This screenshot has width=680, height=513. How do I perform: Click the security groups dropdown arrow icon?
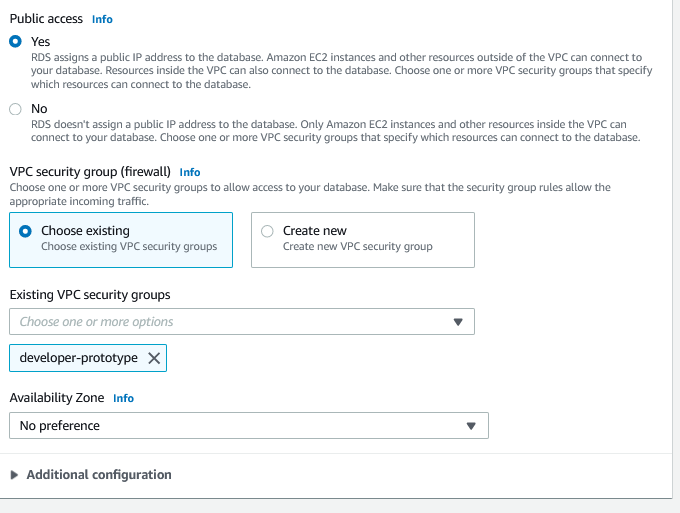(458, 322)
